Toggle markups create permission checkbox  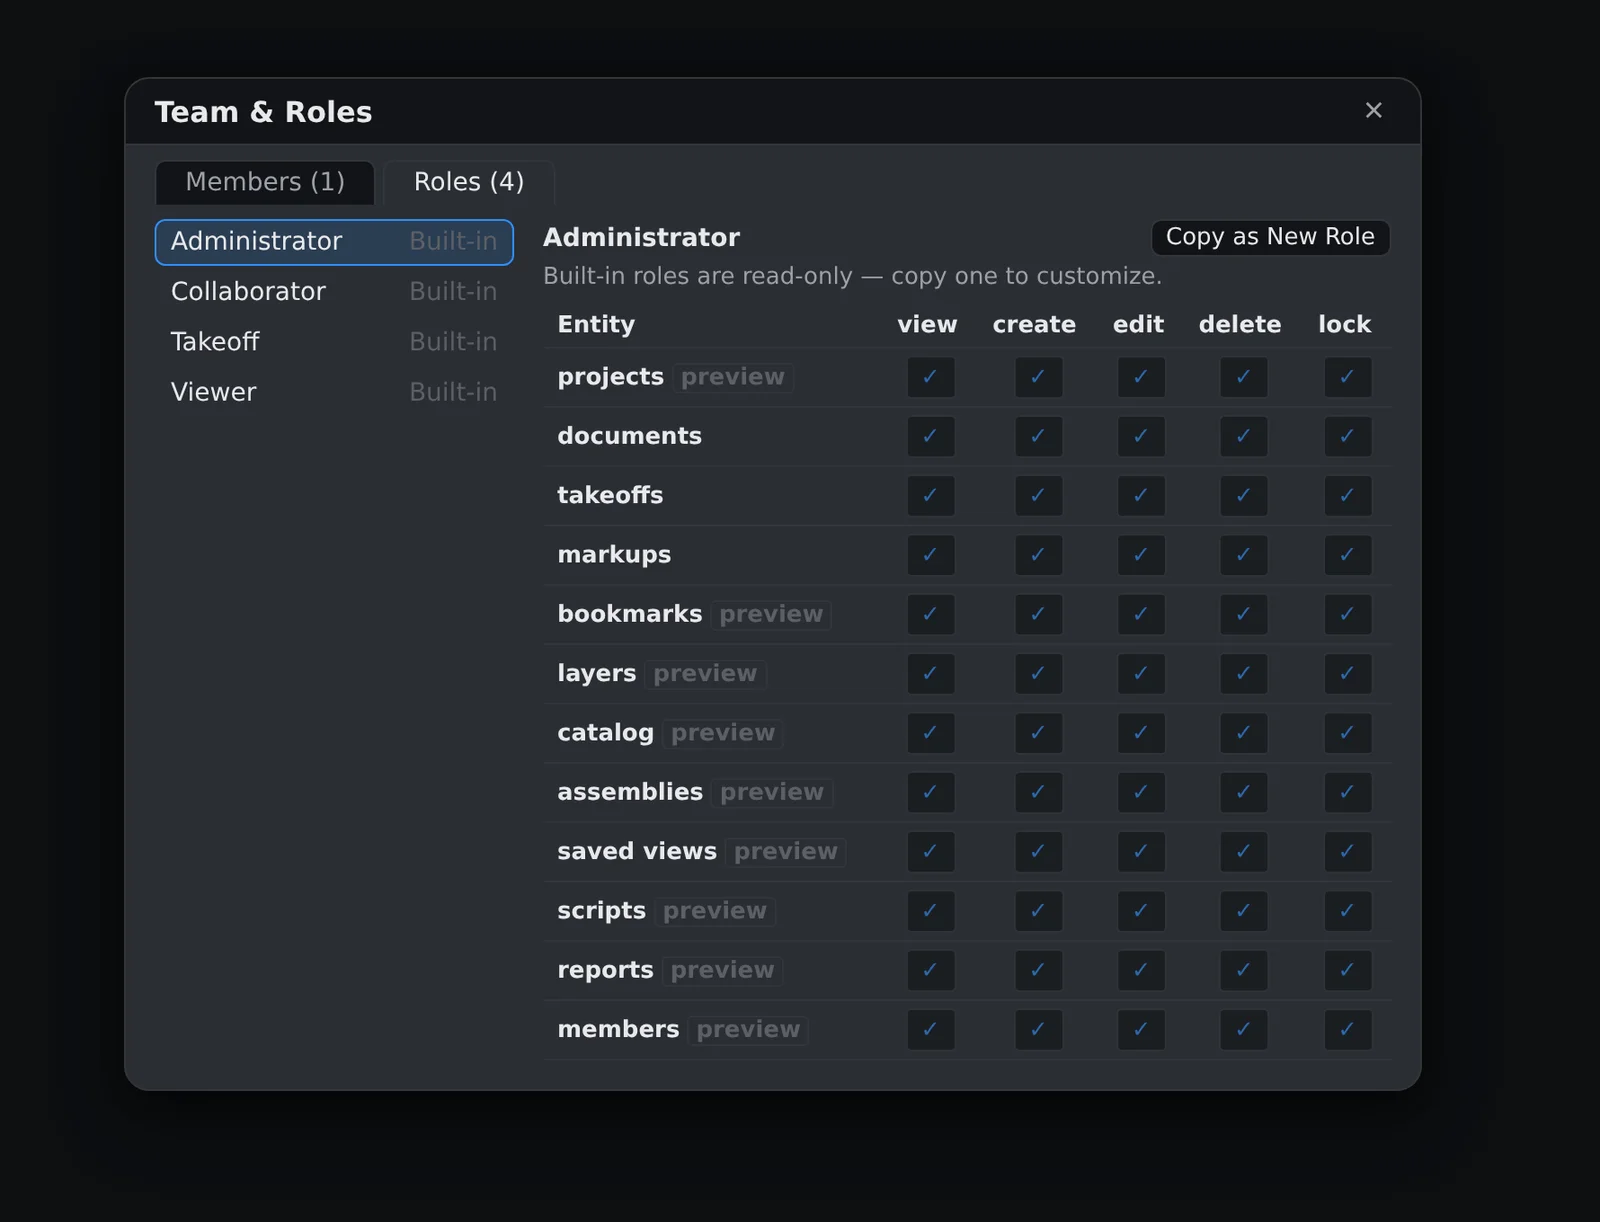(1038, 555)
